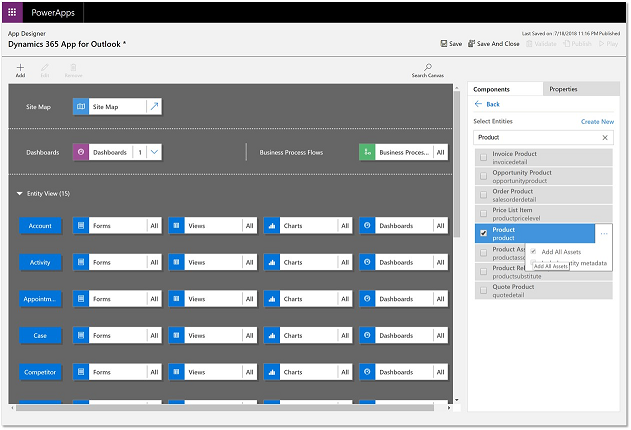Click the Activity row Views icon
Viewport: 631px width, 430px height.
(176, 262)
